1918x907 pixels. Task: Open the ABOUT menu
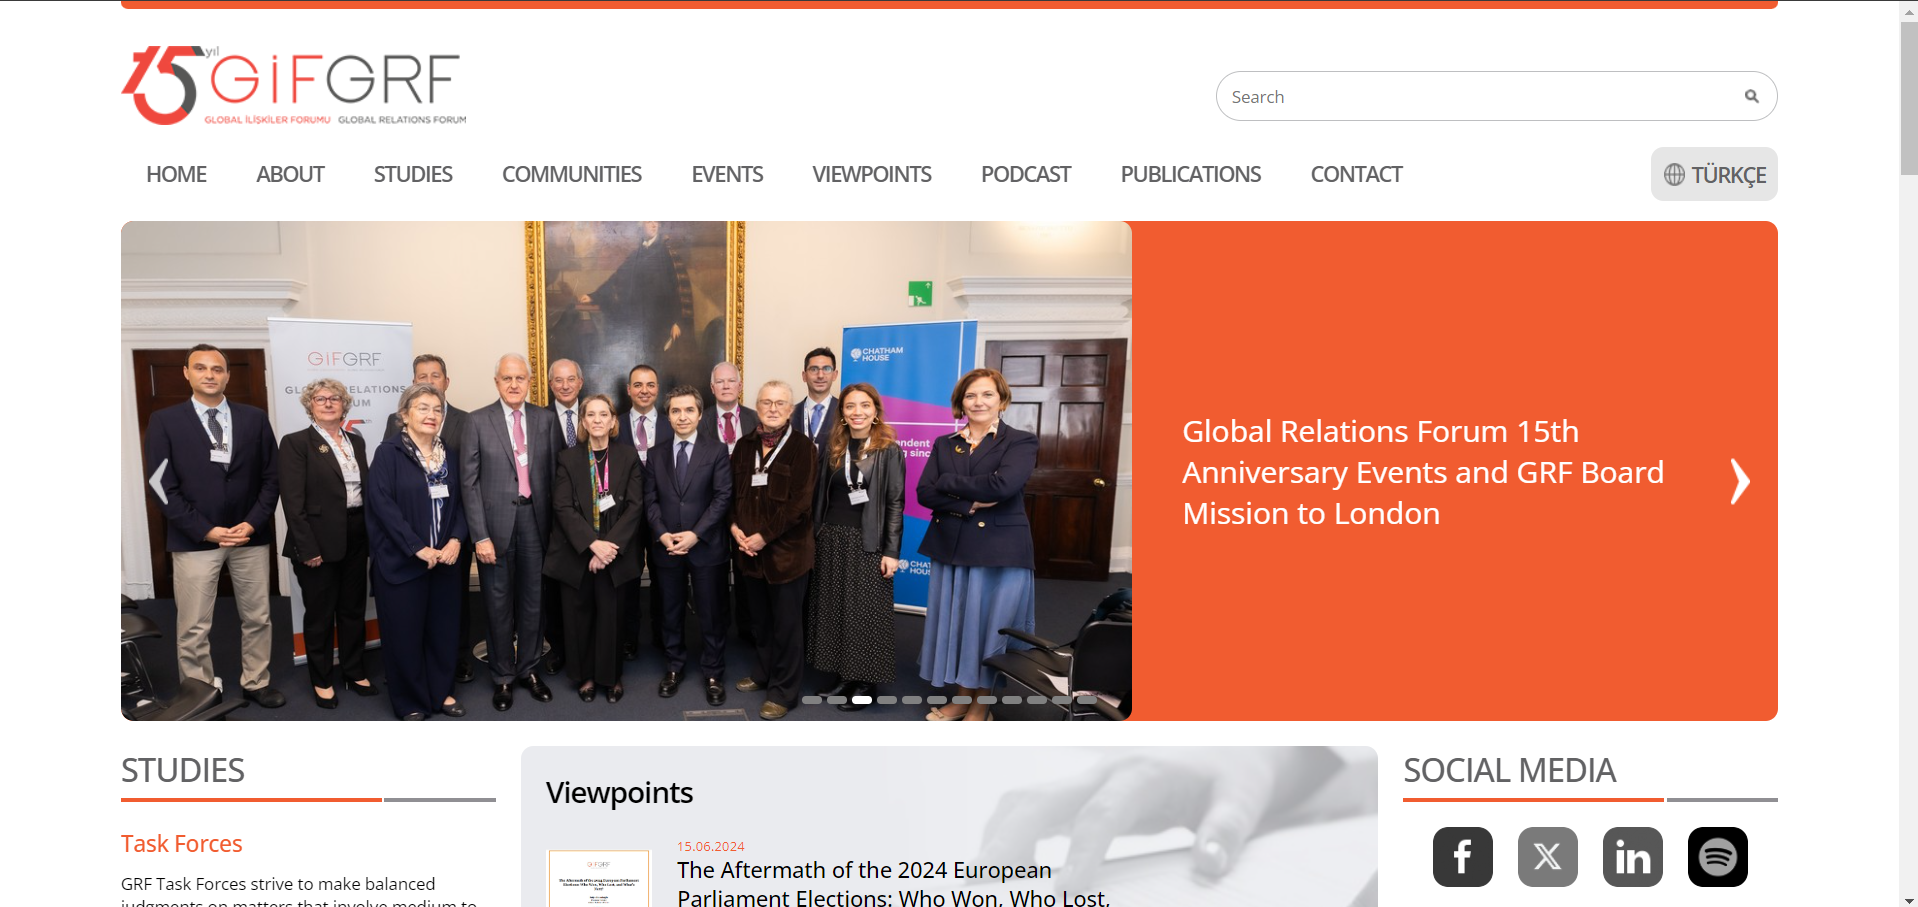coord(290,174)
